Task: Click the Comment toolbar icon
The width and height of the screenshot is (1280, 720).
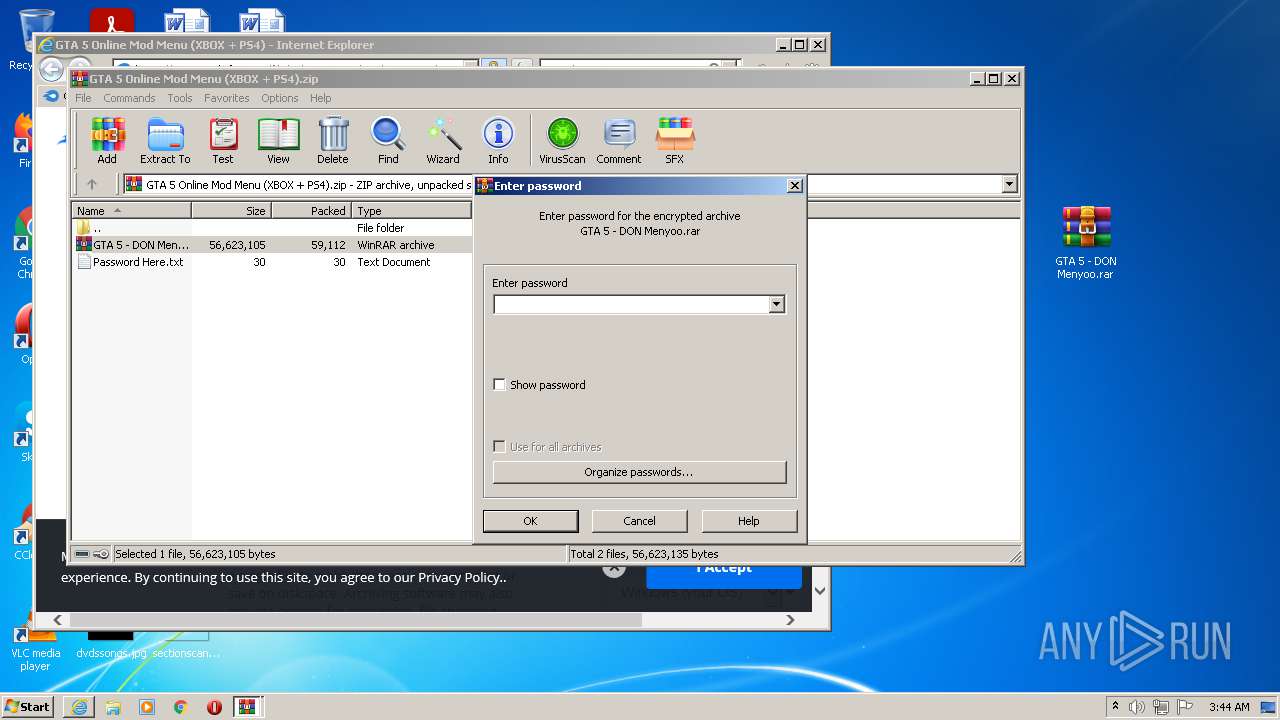Action: pyautogui.click(x=619, y=140)
